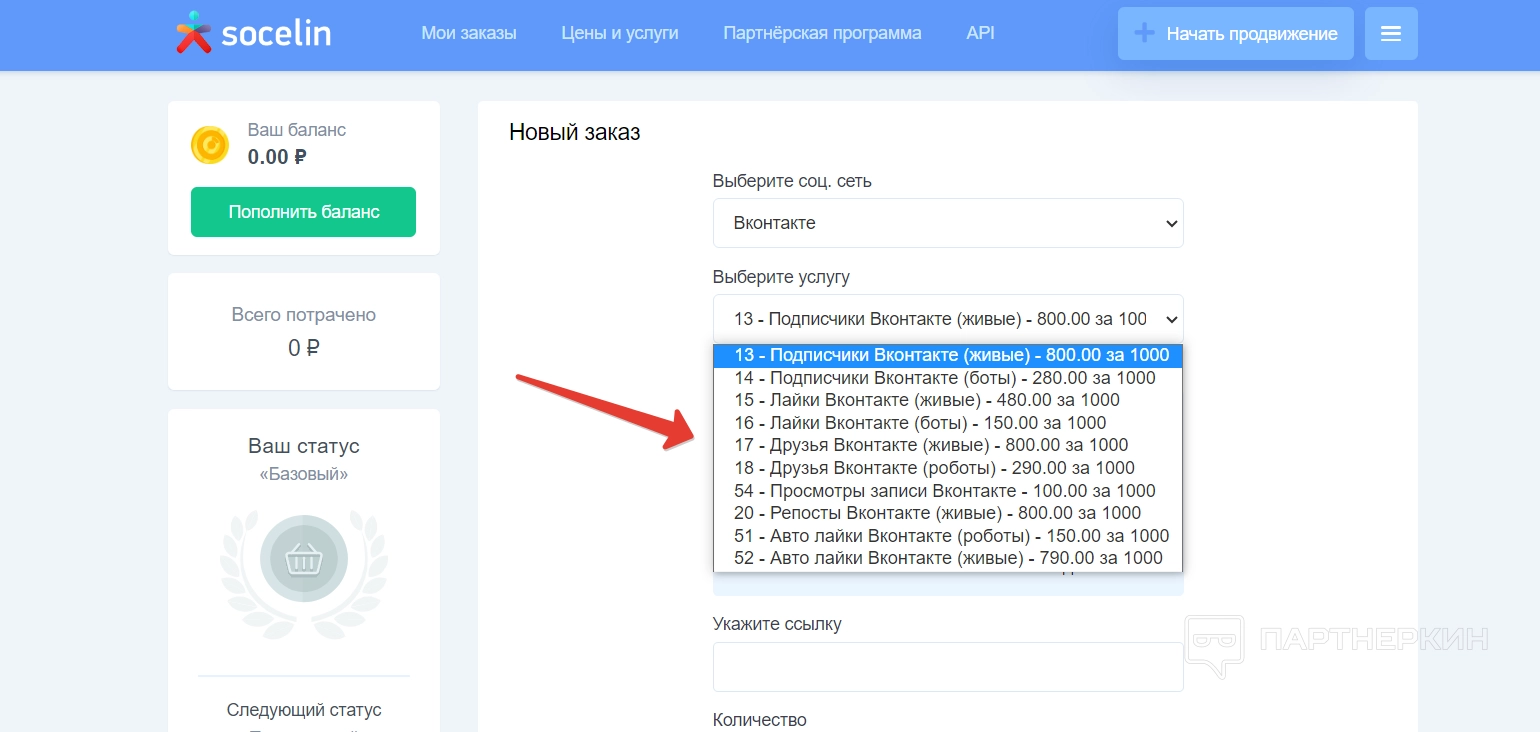
Task: Click the 0.00 ₽ balance amount
Action: point(277,157)
